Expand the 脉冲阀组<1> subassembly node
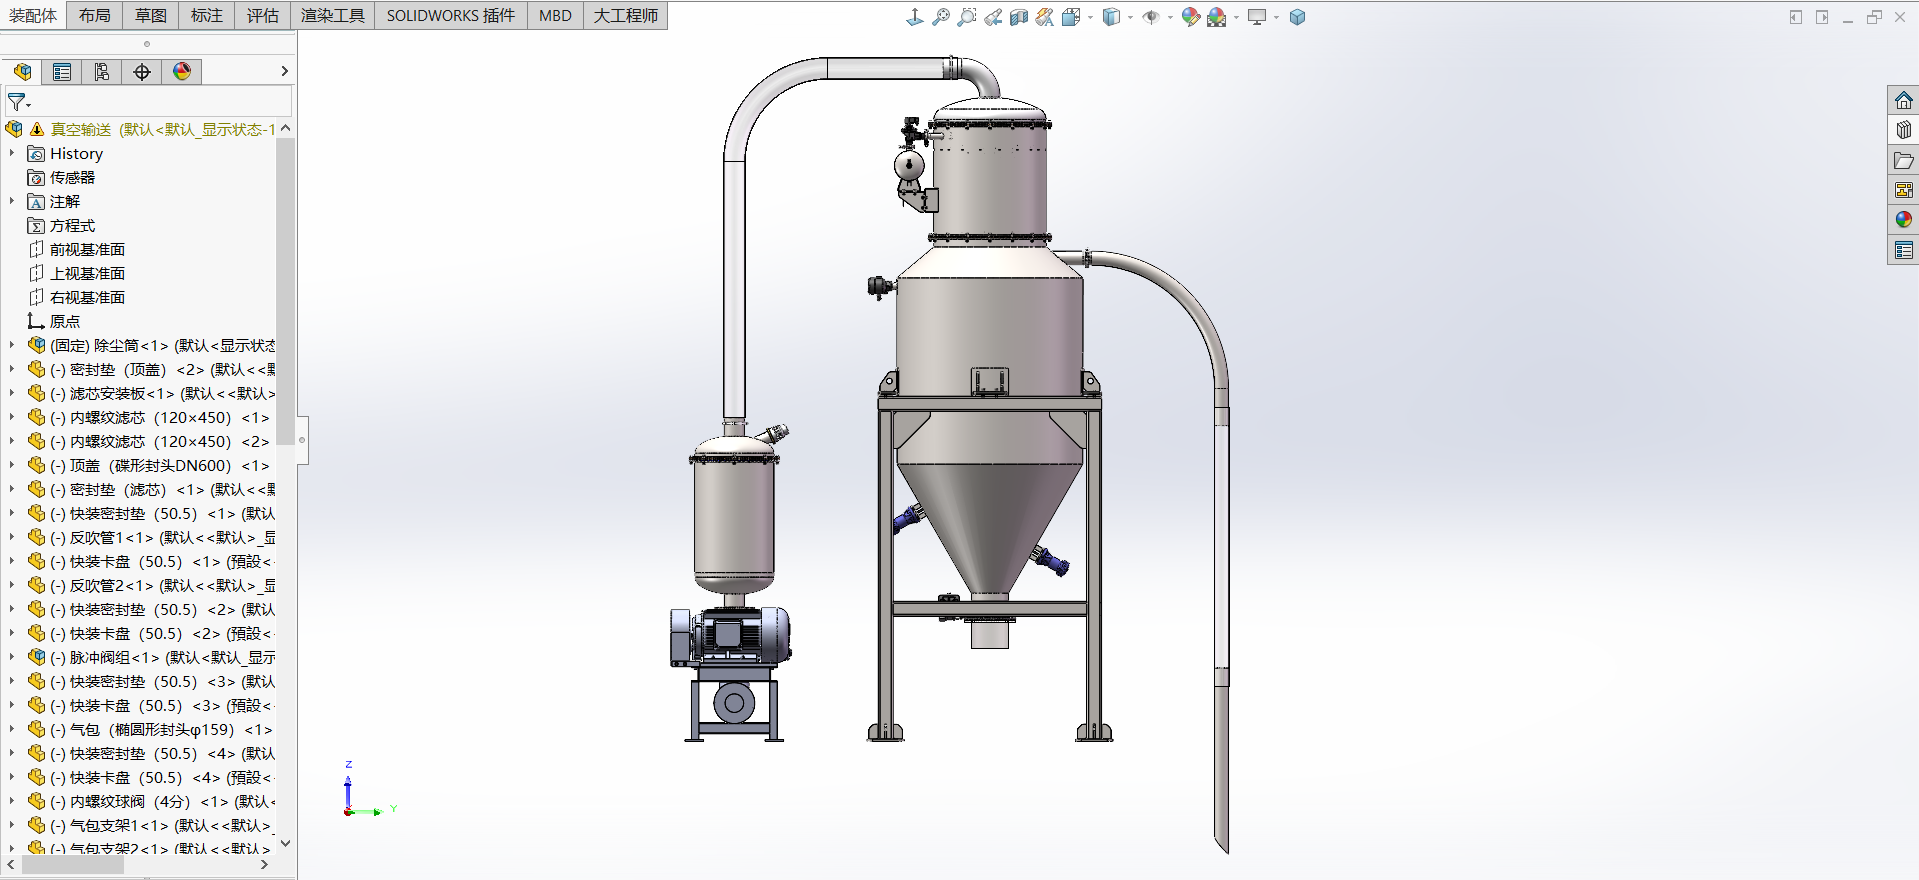The image size is (1919, 880). tap(12, 657)
